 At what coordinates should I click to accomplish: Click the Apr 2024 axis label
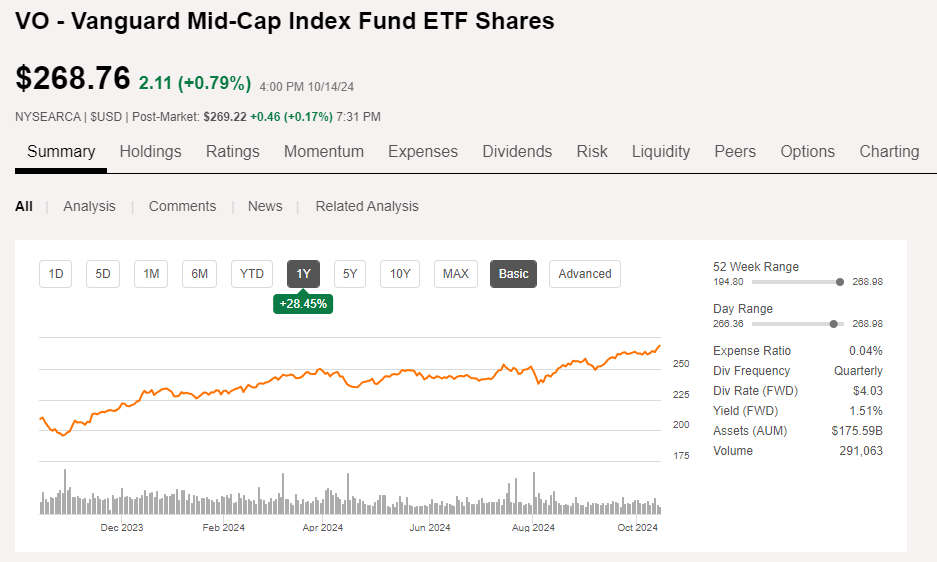323,528
